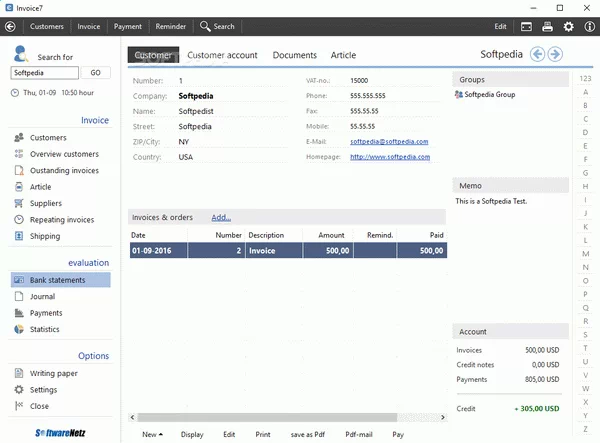The width and height of the screenshot is (600, 443).
Task: Click the Add... link beside Invoices & orders
Action: tap(221, 217)
